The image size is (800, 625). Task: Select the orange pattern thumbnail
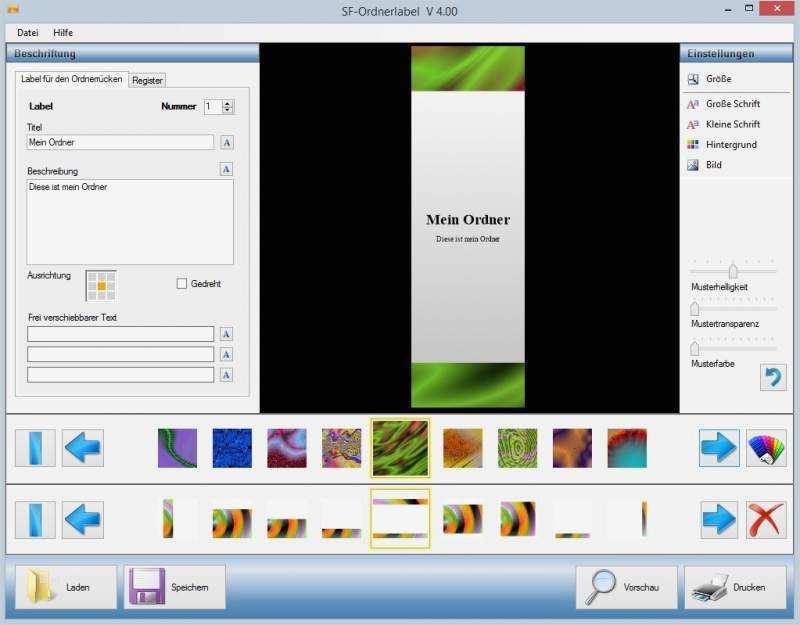pyautogui.click(x=463, y=448)
